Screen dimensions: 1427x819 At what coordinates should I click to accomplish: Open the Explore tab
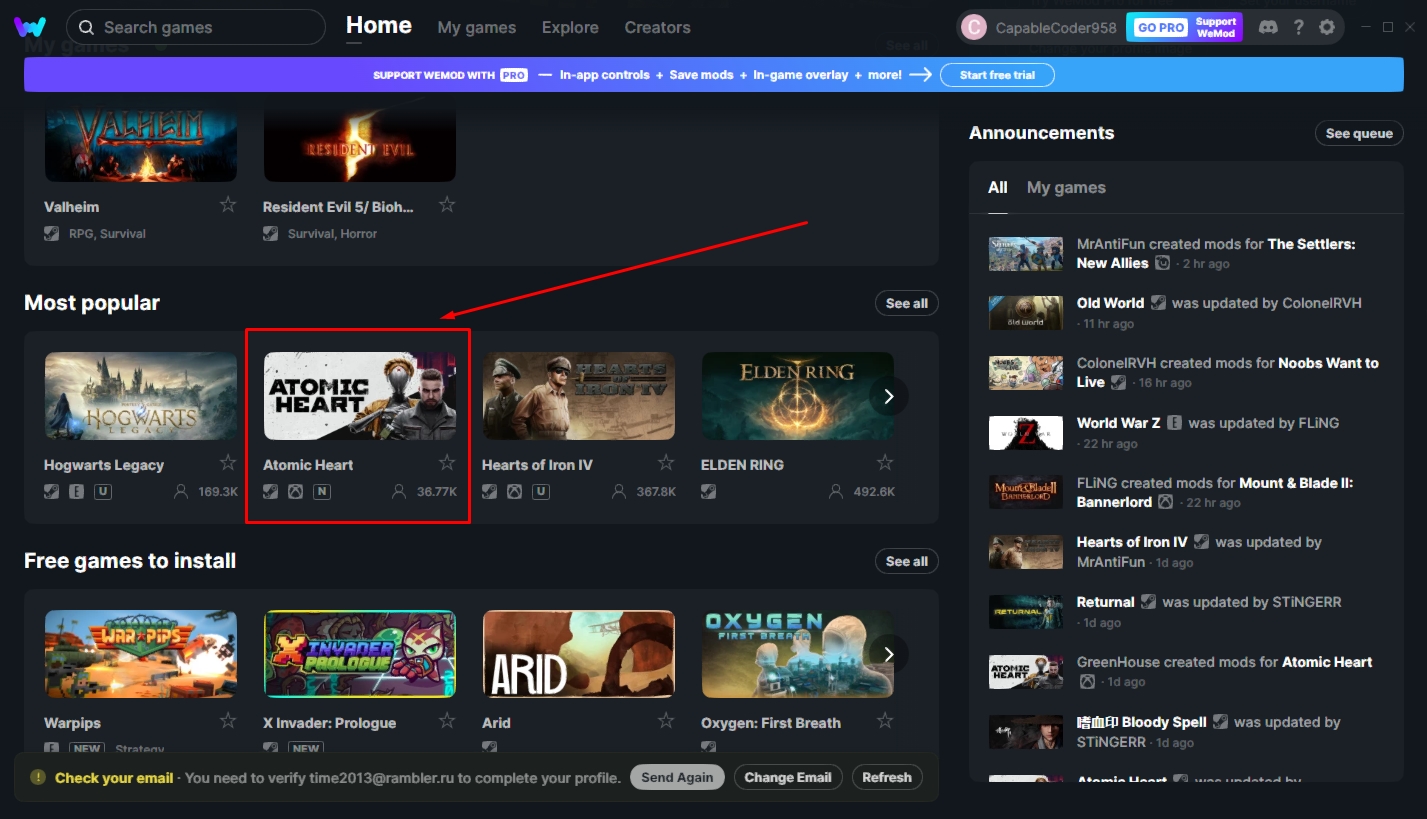click(x=570, y=28)
